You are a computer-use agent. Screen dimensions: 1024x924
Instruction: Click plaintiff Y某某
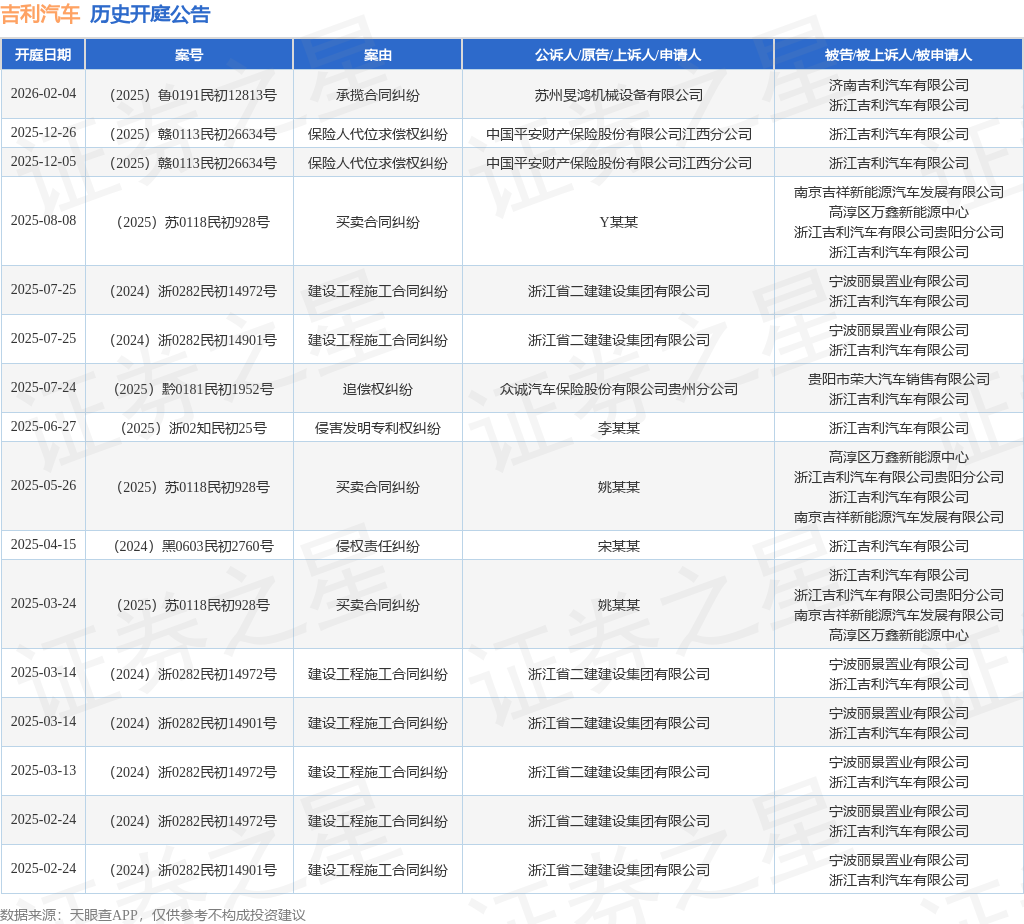coord(618,222)
